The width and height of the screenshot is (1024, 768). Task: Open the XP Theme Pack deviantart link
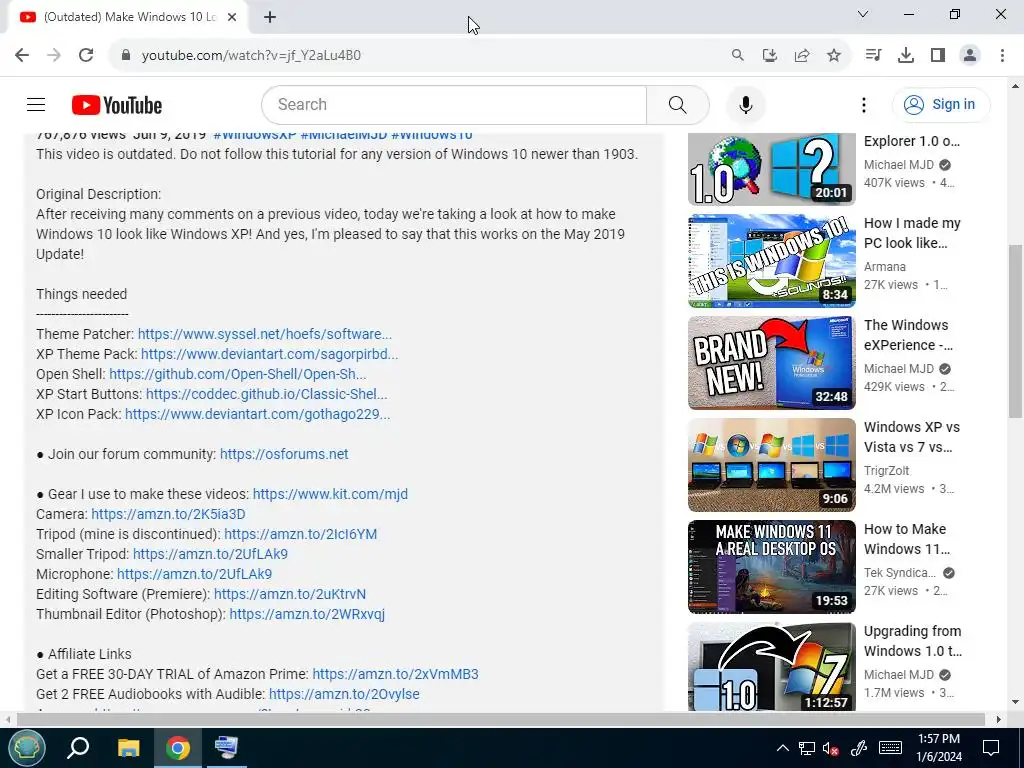[269, 354]
